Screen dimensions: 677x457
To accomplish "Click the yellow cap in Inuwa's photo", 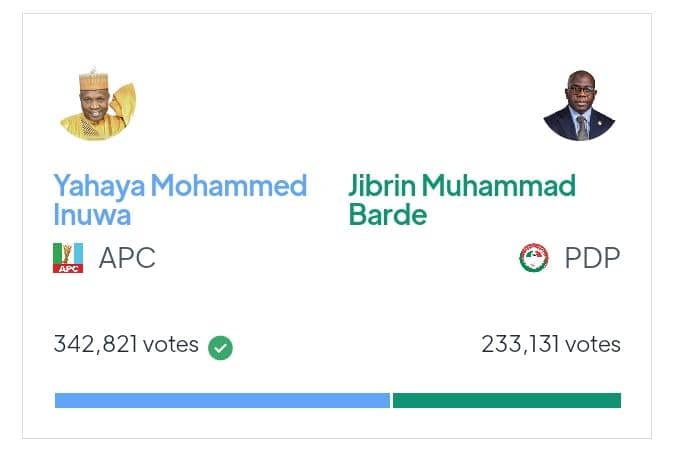I will tap(92, 79).
